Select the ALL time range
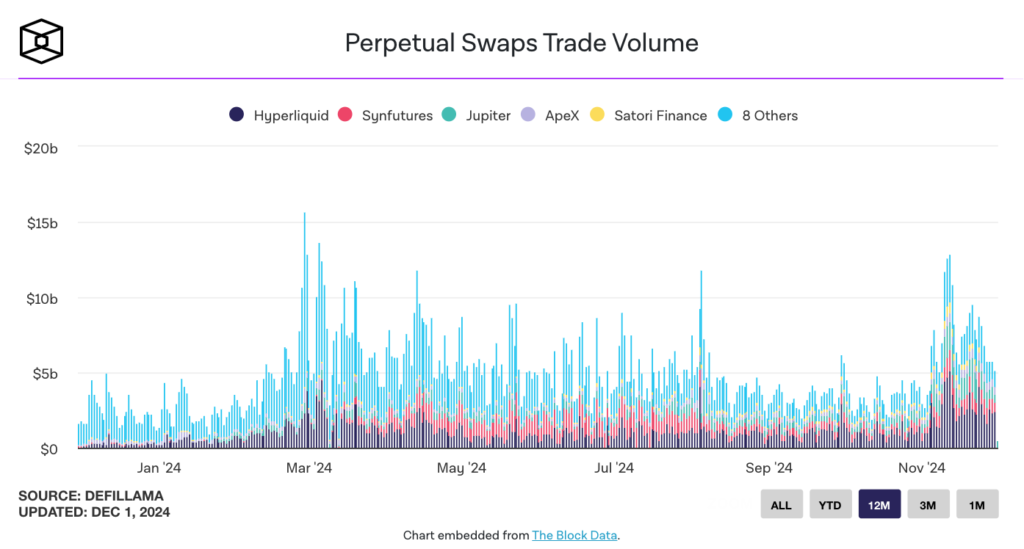 (x=781, y=505)
